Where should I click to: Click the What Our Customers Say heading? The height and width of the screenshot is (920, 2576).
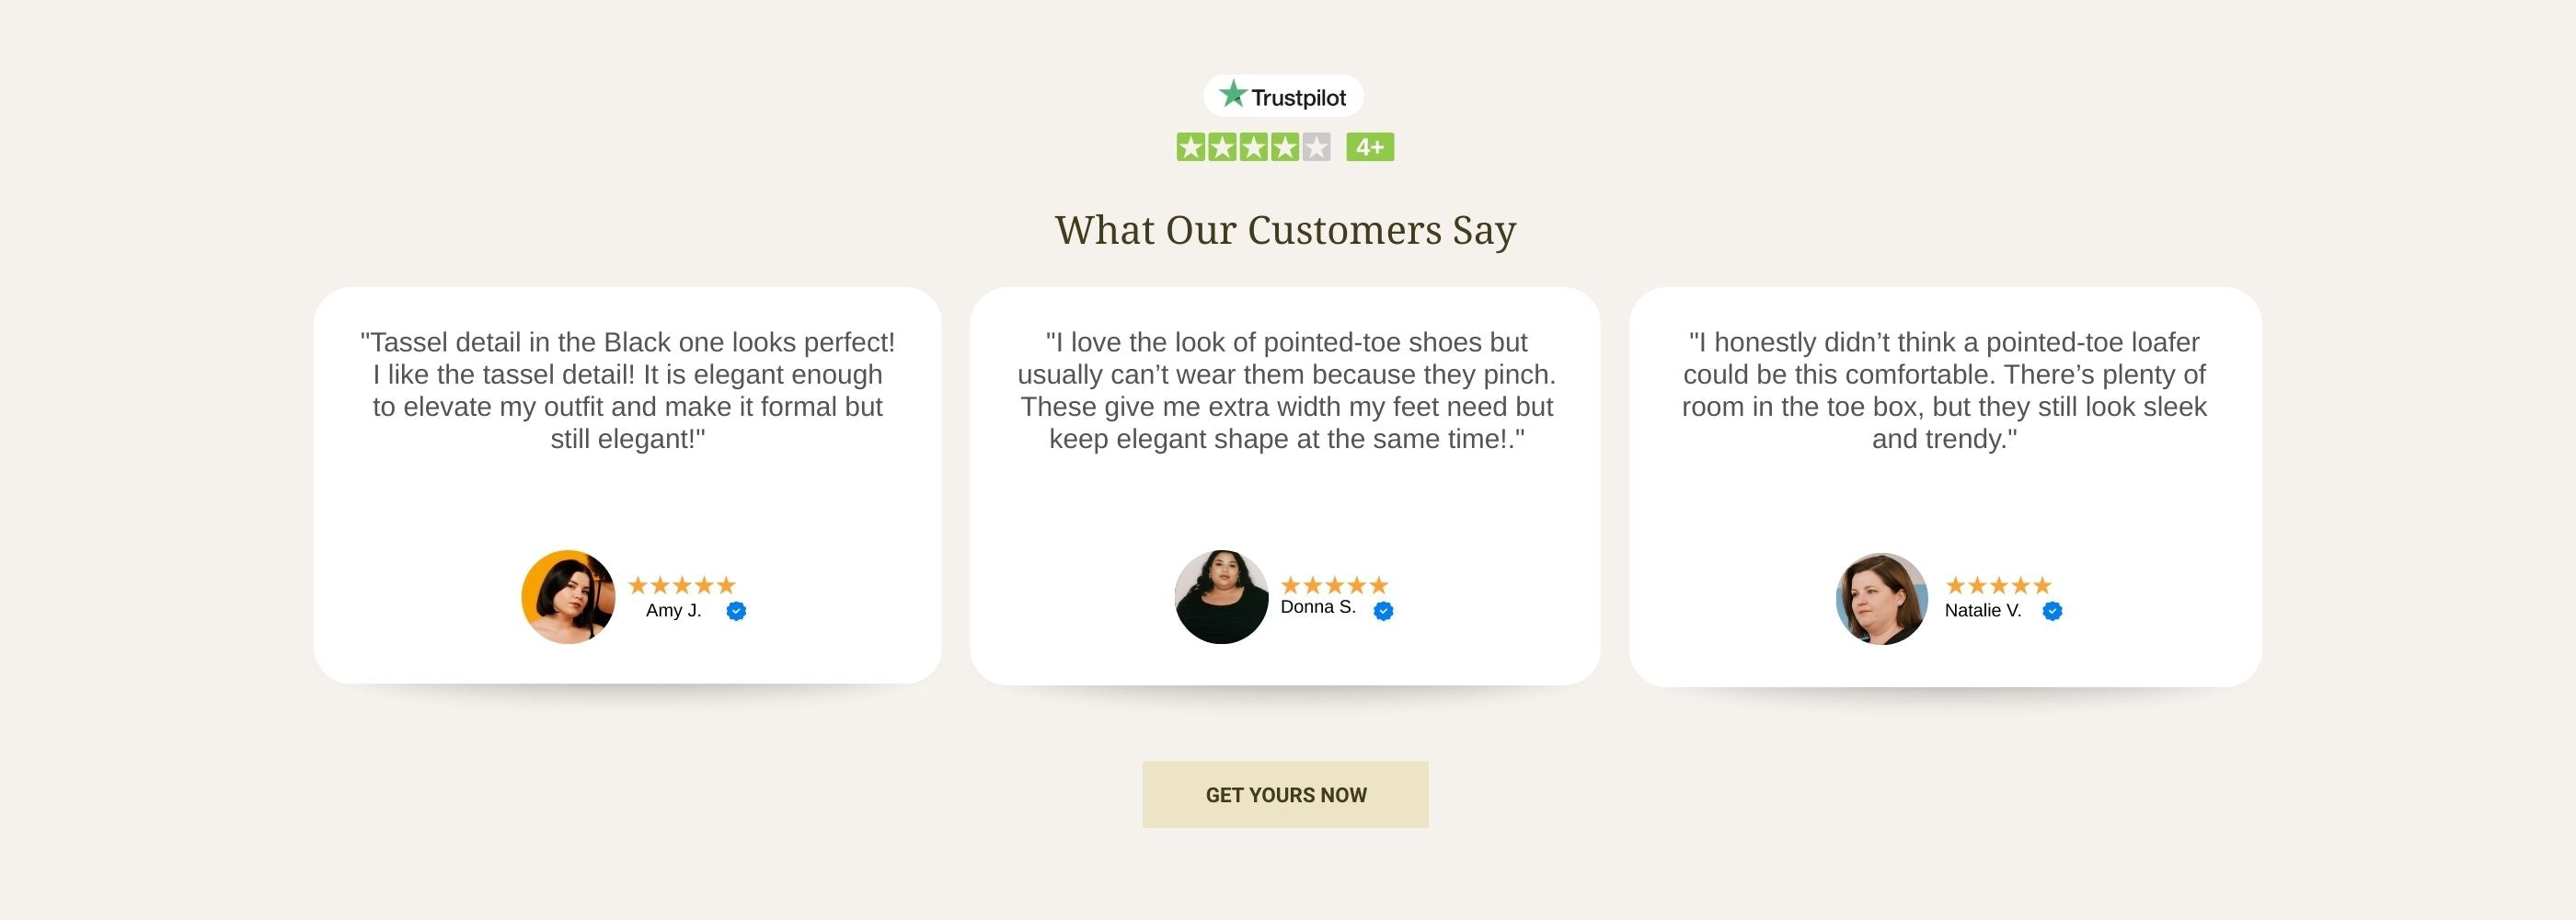tap(1285, 230)
